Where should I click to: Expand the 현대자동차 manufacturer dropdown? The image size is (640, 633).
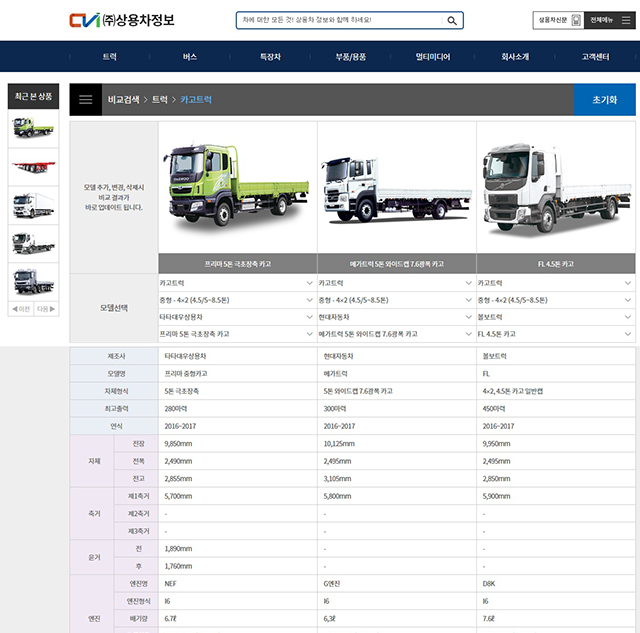pyautogui.click(x=396, y=317)
